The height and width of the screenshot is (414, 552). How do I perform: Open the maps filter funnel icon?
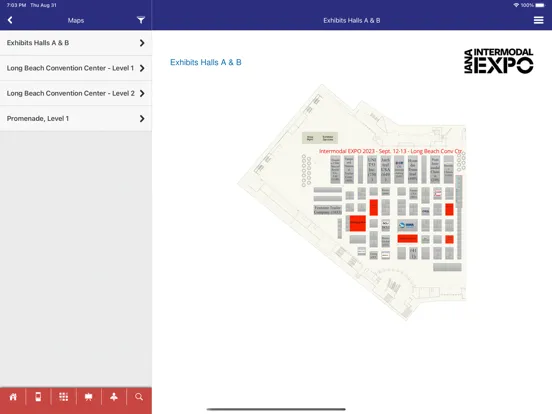[141, 20]
